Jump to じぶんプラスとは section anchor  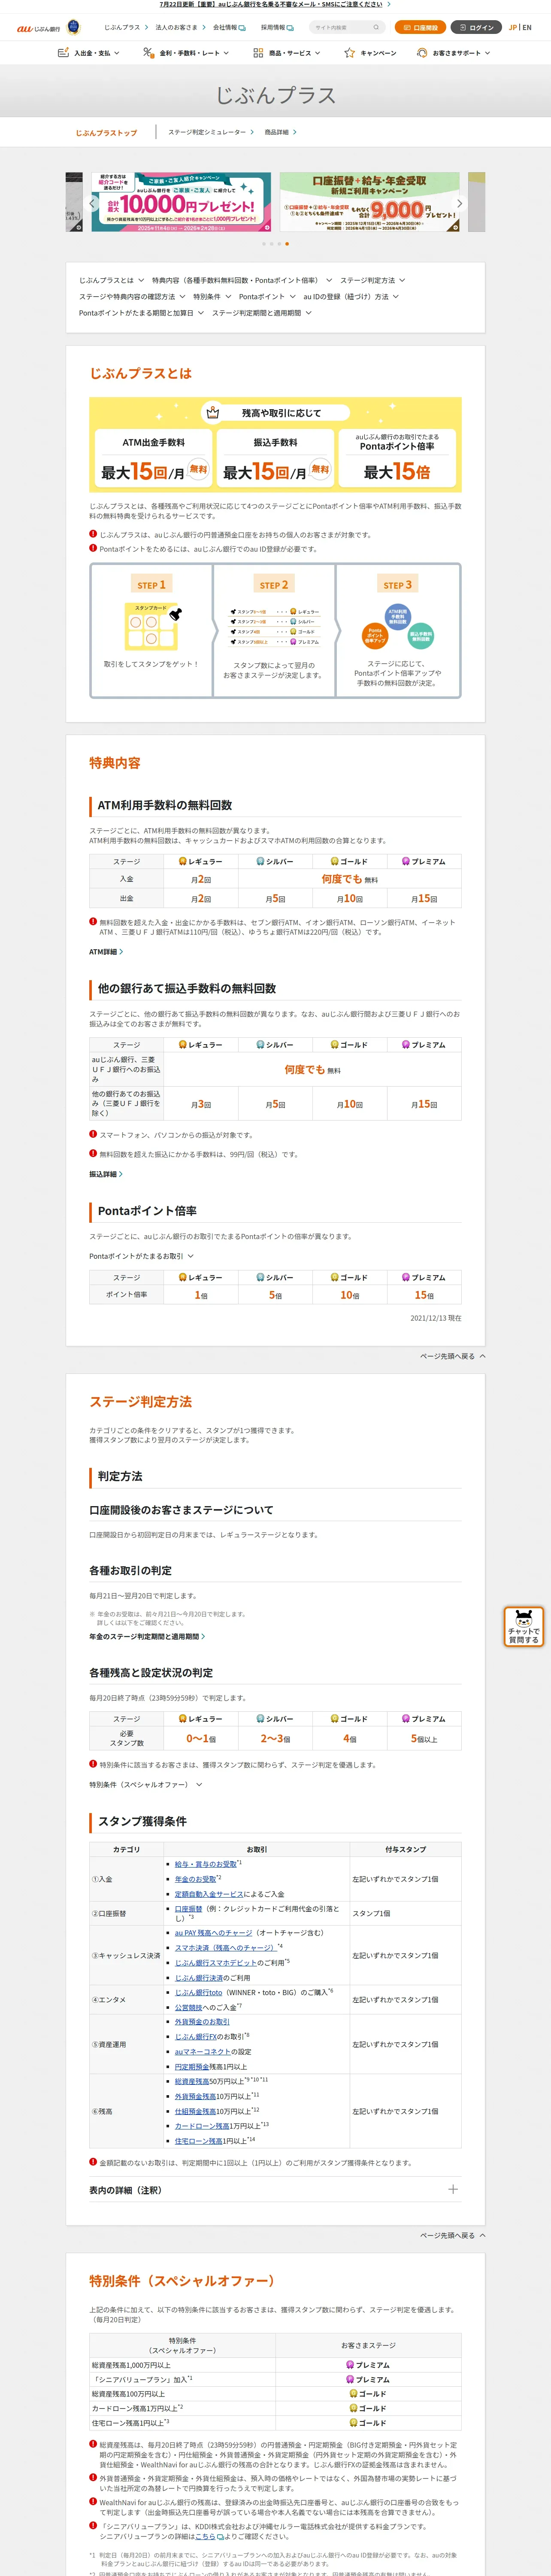coord(111,280)
